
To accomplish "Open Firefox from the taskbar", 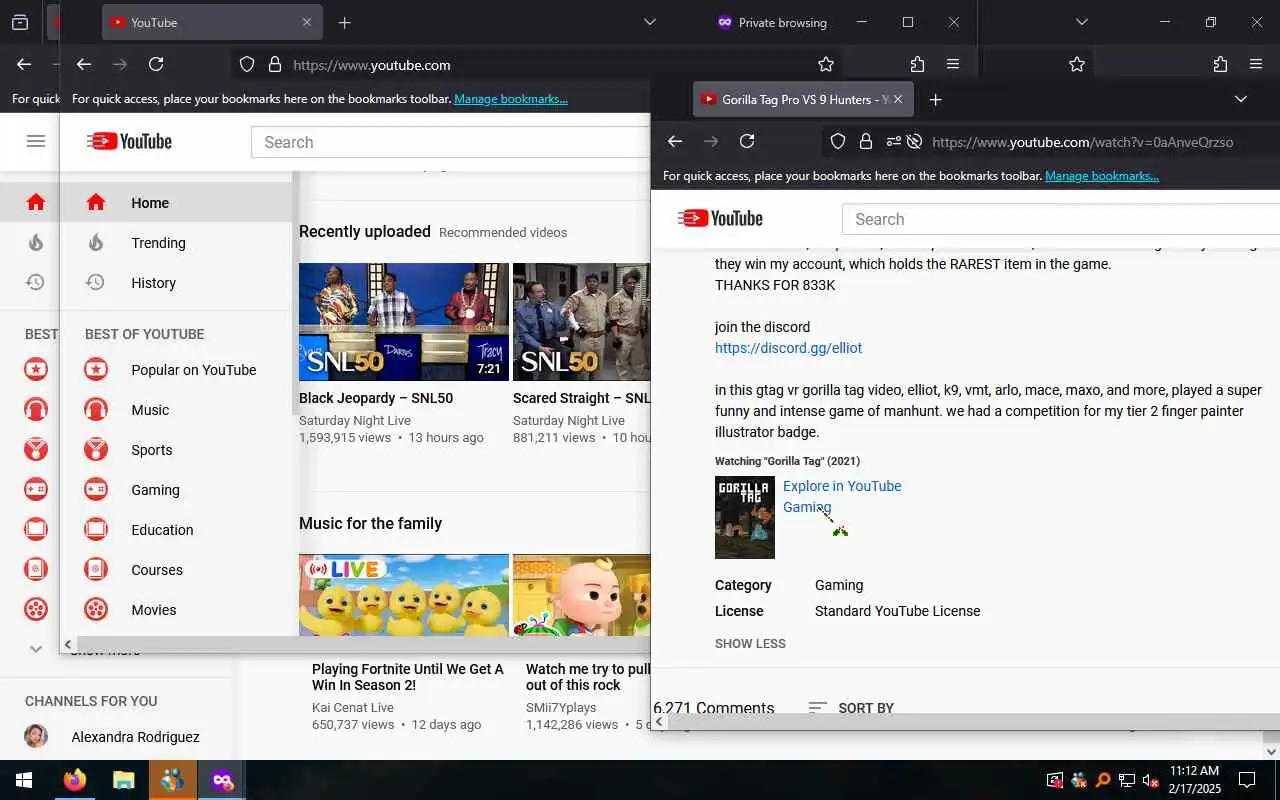I will [75, 780].
